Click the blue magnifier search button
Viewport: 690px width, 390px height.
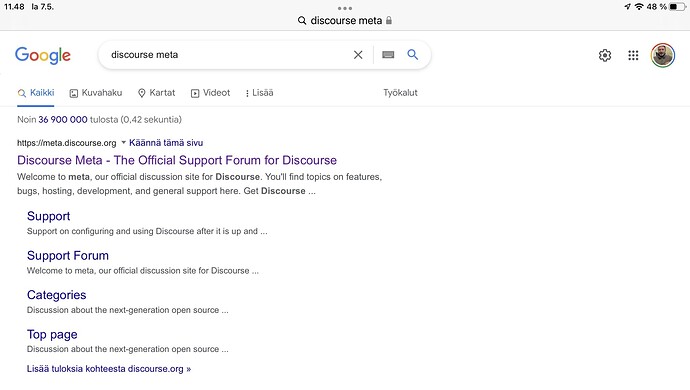(412, 55)
